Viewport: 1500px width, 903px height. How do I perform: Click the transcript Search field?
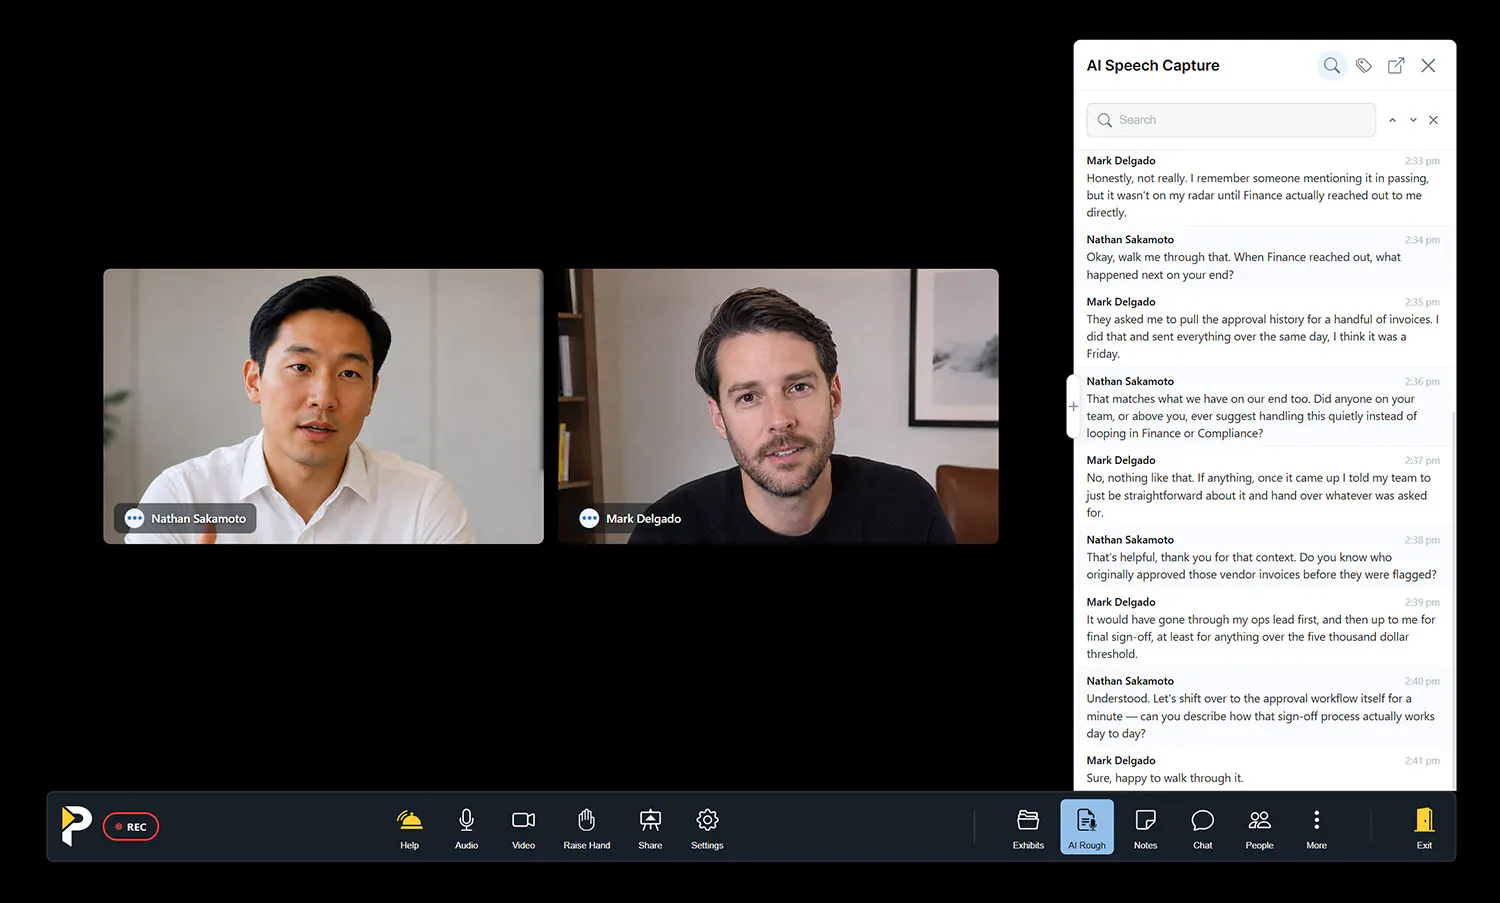pyautogui.click(x=1231, y=120)
